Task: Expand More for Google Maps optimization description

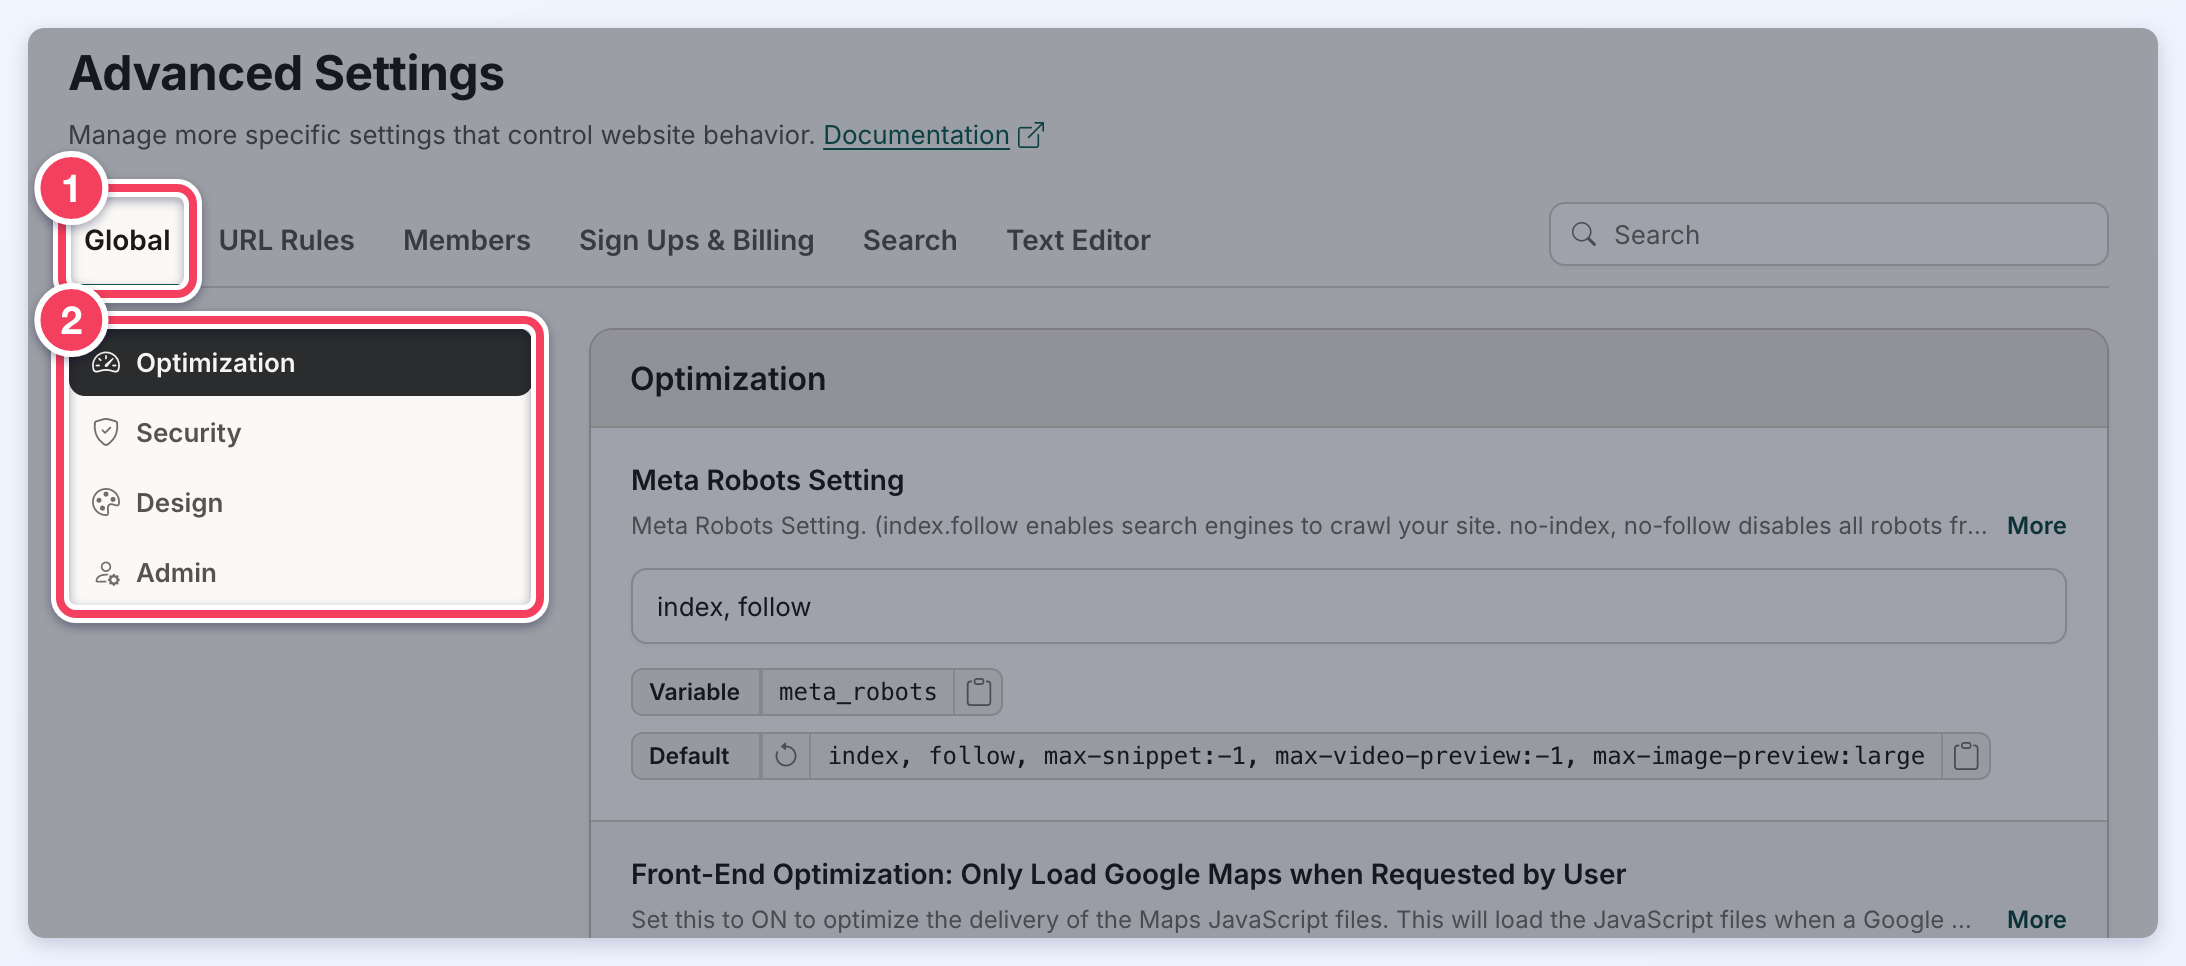Action: (2036, 920)
